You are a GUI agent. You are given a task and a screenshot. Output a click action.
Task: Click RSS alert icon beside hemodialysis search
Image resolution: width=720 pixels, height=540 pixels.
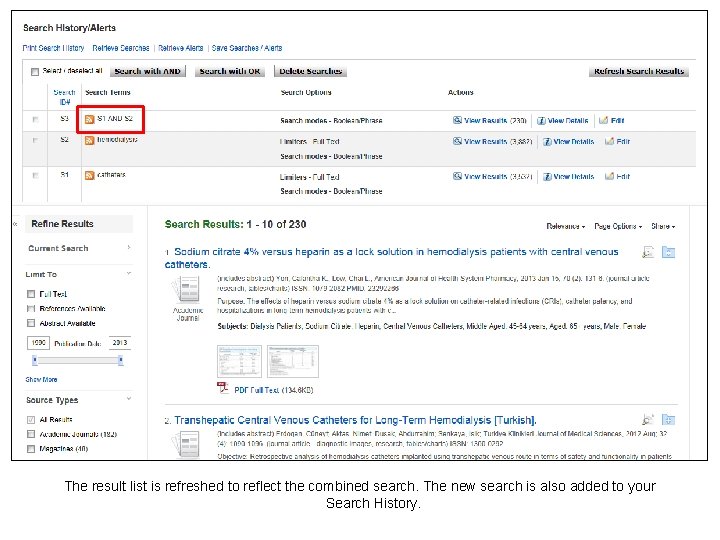90,140
